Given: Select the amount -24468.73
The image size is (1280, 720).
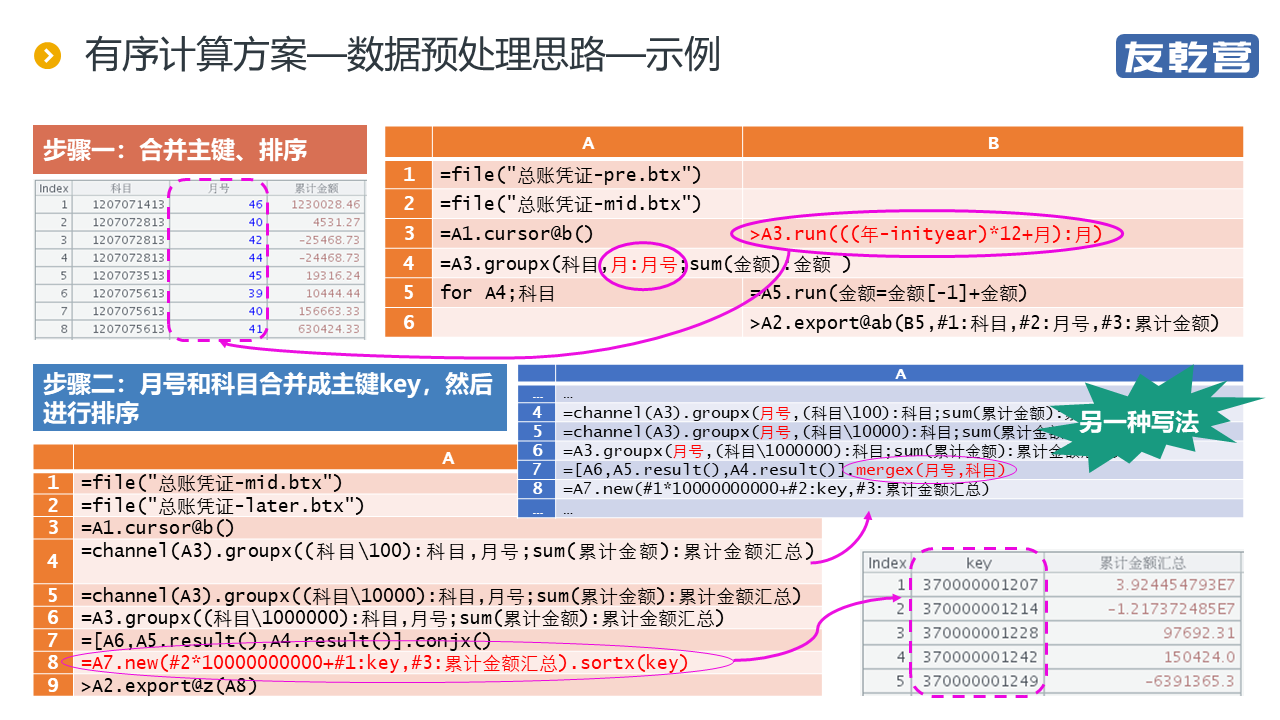Looking at the screenshot, I should pyautogui.click(x=329, y=258).
